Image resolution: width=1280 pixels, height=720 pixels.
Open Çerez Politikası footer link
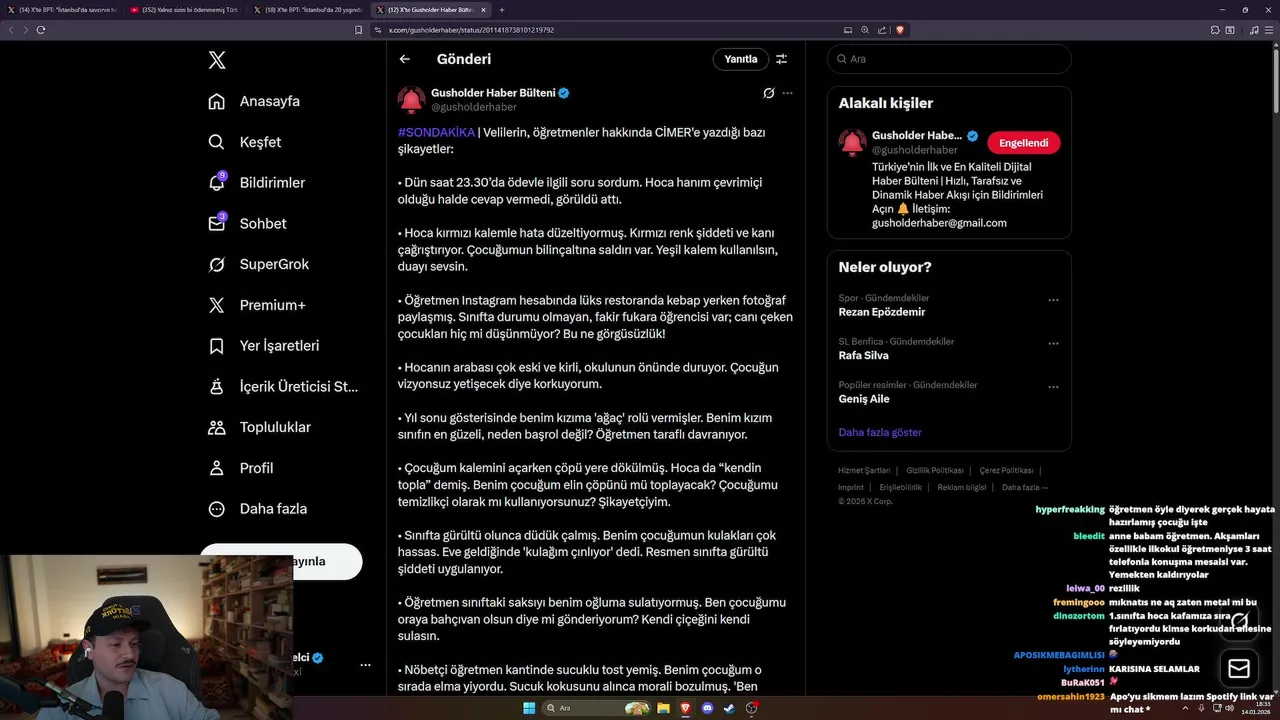pos(1006,470)
